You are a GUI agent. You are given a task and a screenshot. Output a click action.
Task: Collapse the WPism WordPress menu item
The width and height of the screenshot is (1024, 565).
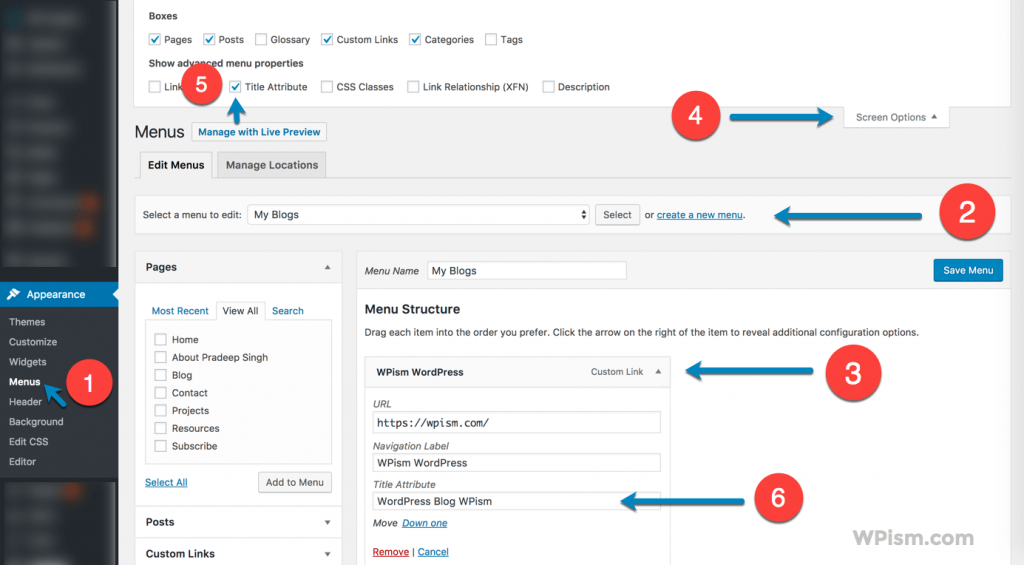pos(658,372)
